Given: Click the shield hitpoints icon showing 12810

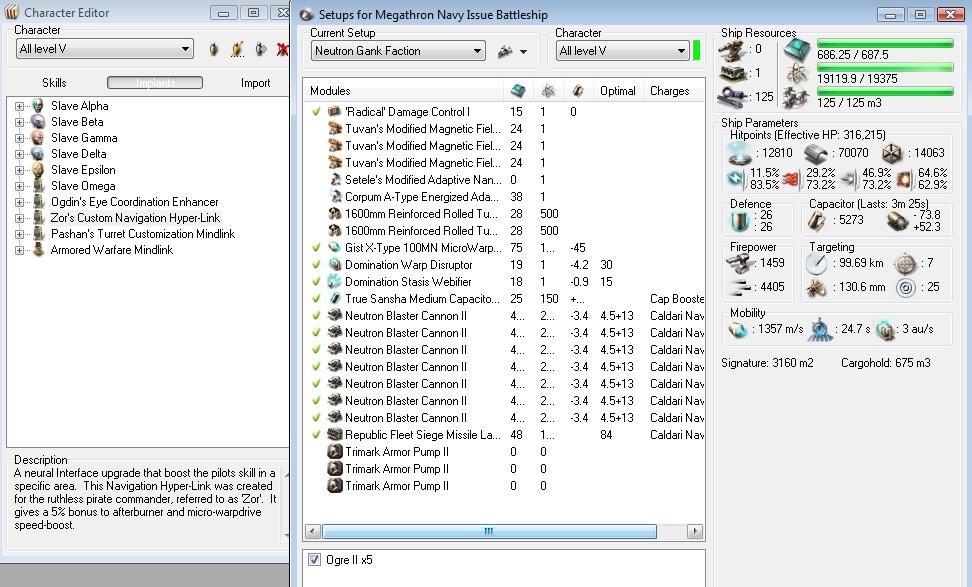Looking at the screenshot, I should [740, 152].
